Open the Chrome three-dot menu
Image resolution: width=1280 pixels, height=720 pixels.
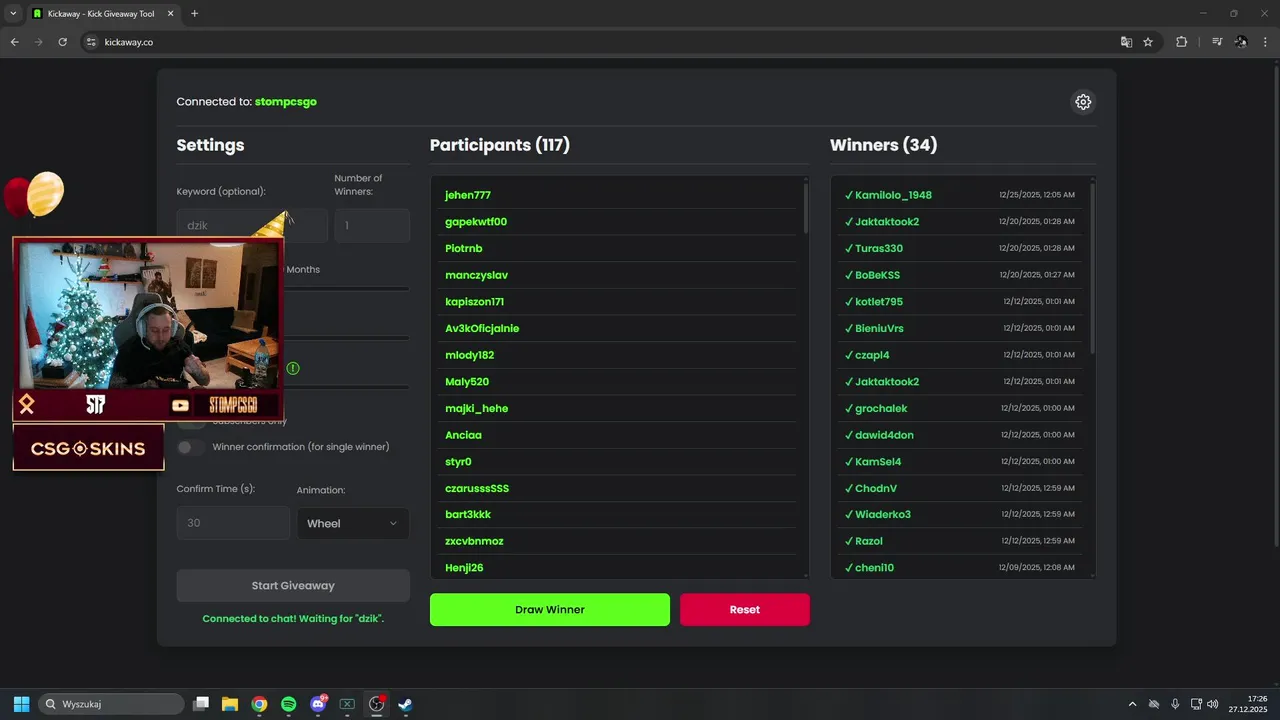(1266, 42)
